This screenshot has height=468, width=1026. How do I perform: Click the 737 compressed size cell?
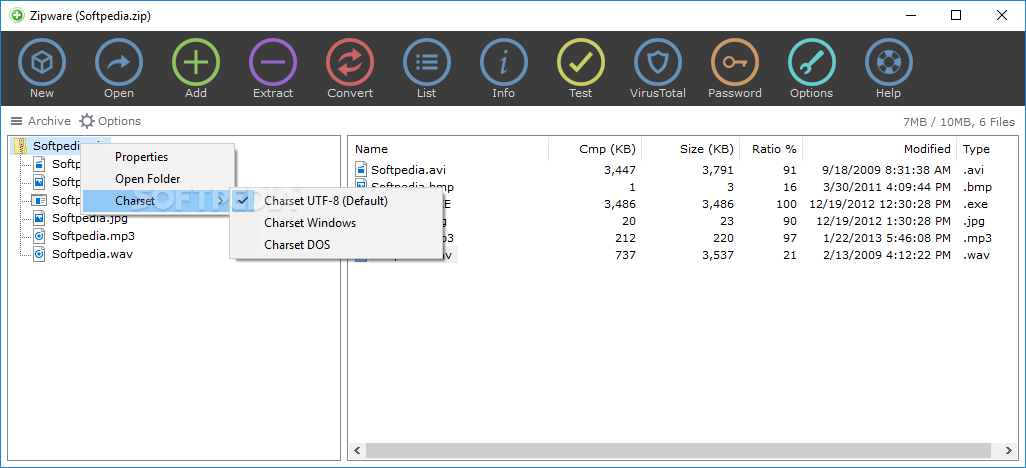pyautogui.click(x=626, y=255)
